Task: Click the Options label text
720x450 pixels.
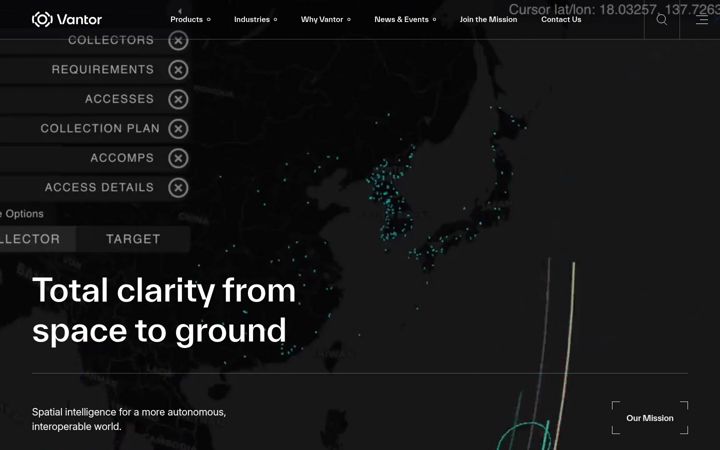Action: tap(24, 214)
